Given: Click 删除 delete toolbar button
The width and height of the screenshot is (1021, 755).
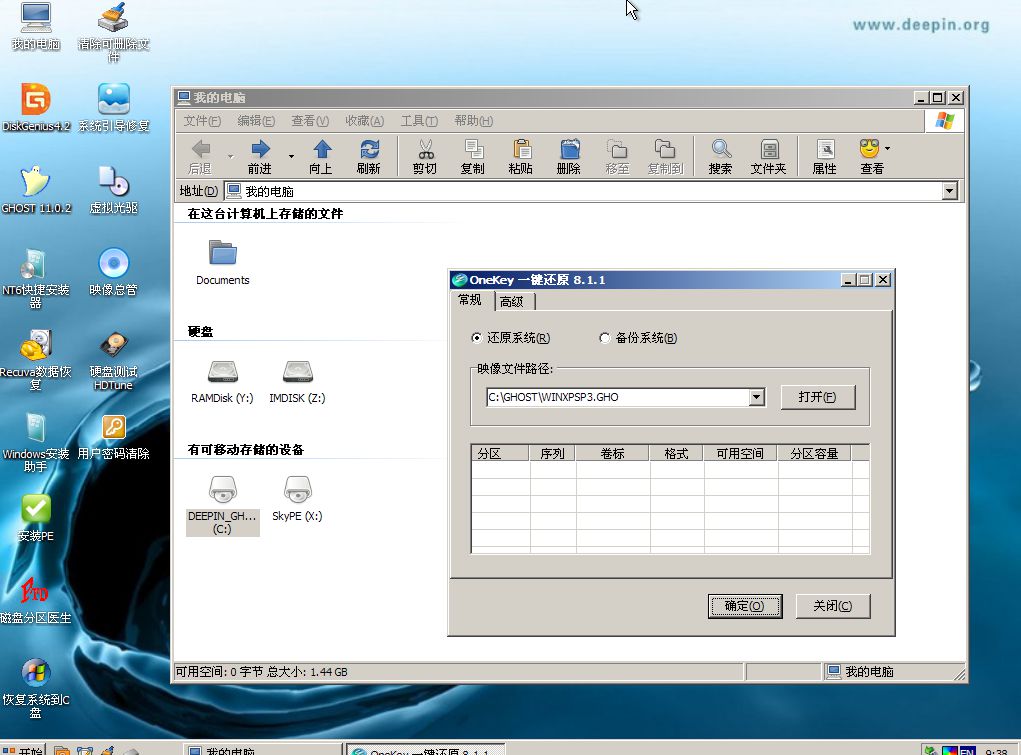Looking at the screenshot, I should 569,157.
